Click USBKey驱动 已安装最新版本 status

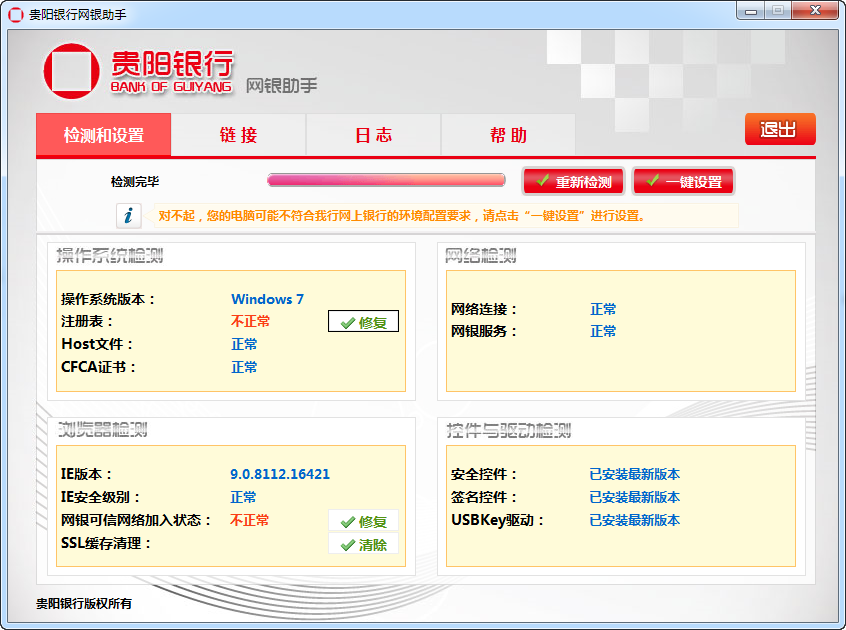pyautogui.click(x=634, y=520)
